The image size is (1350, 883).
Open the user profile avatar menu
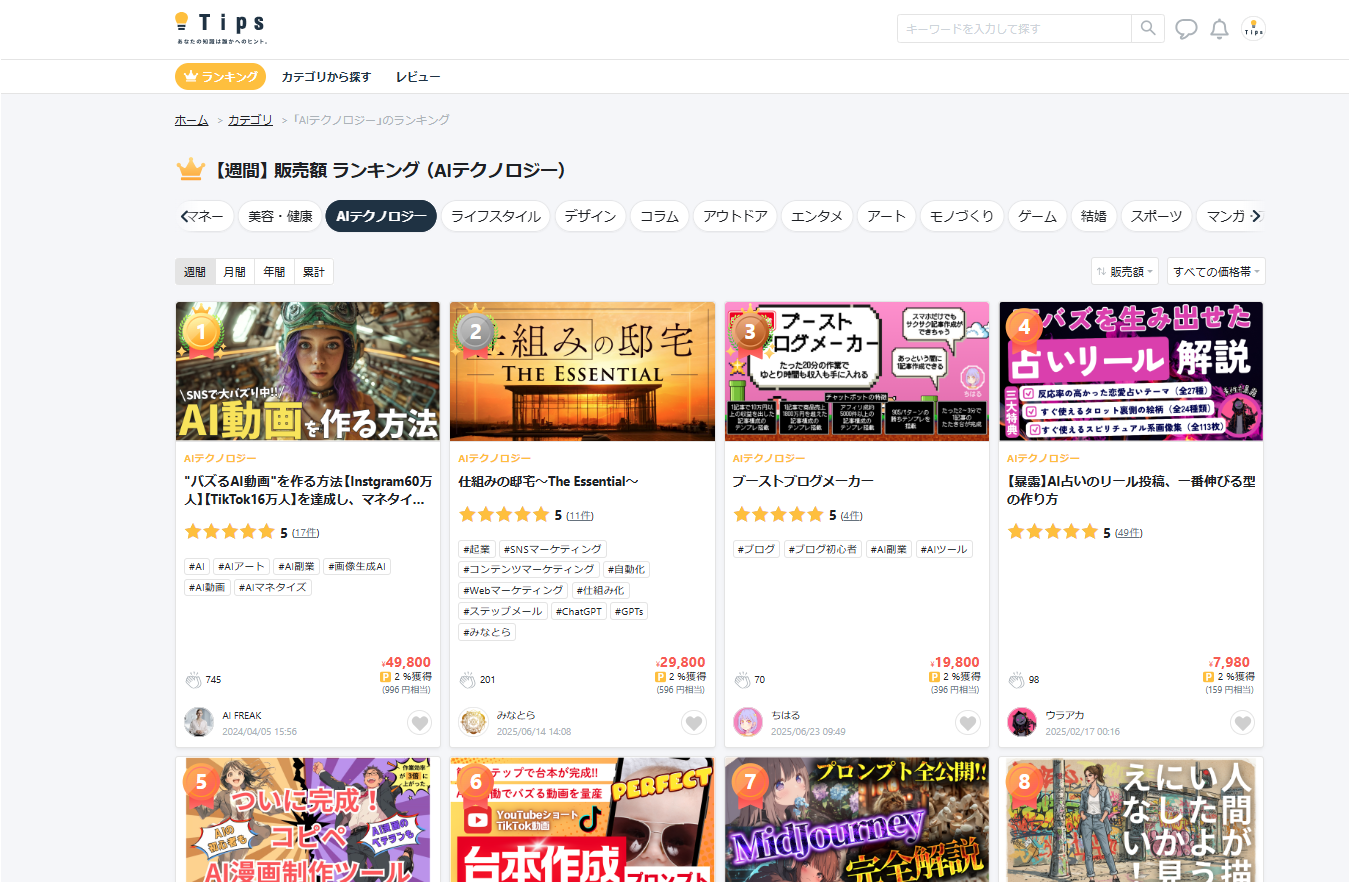[x=1253, y=29]
